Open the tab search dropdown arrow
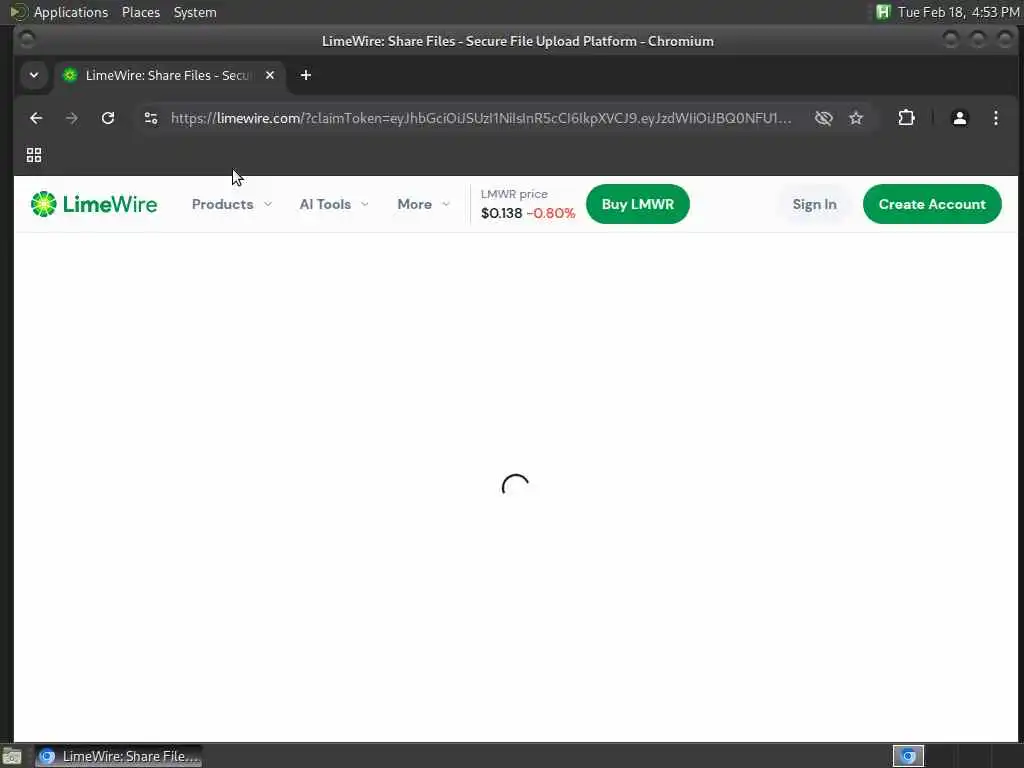The image size is (1024, 768). [34, 75]
